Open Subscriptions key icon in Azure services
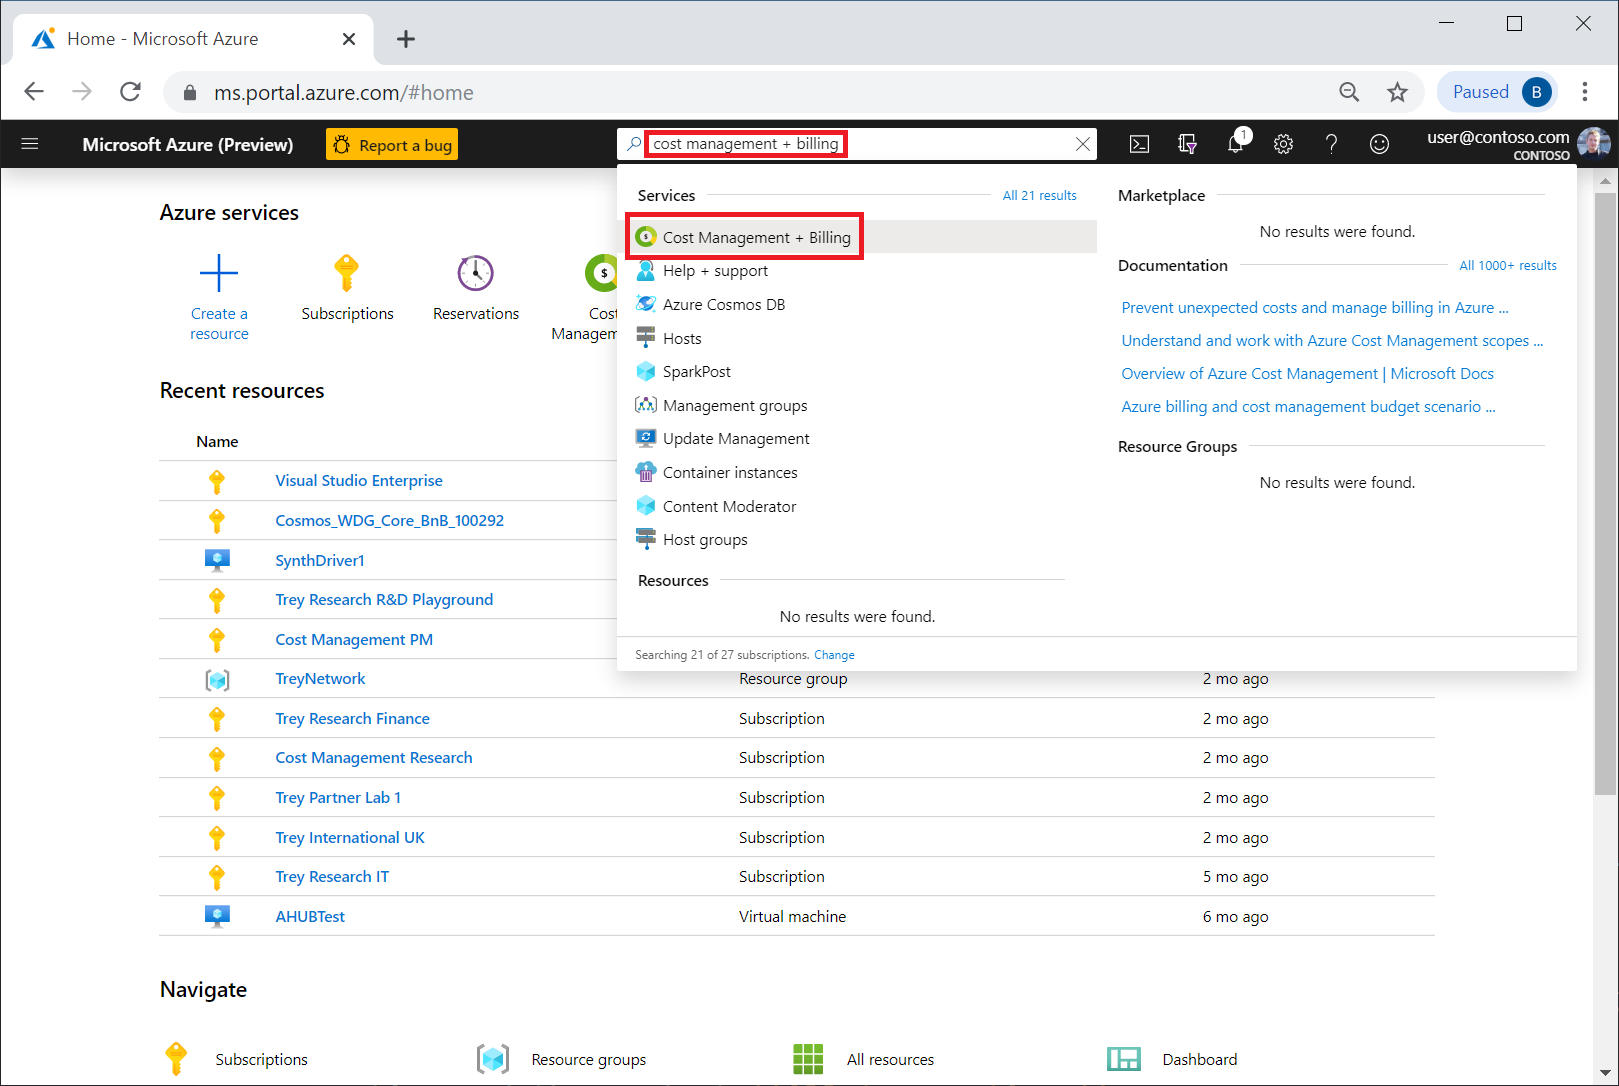Image resolution: width=1619 pixels, height=1086 pixels. [x=346, y=272]
